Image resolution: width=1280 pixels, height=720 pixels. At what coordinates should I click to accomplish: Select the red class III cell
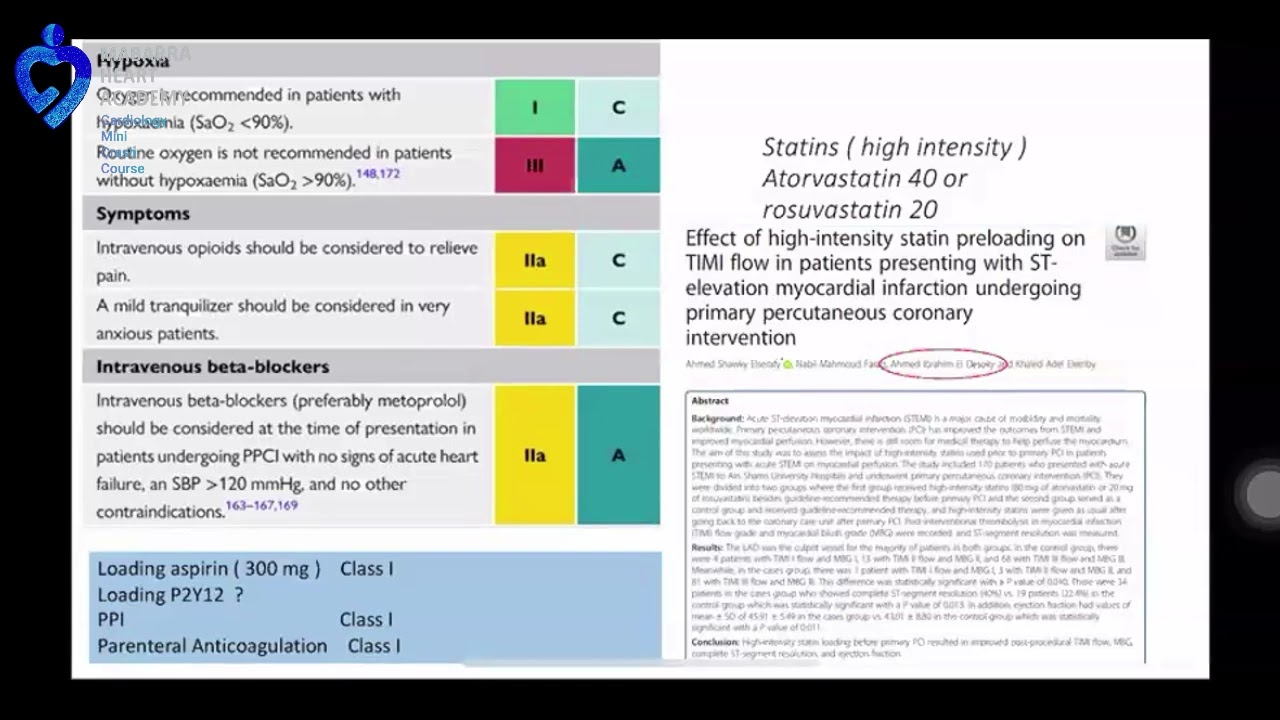pos(535,165)
